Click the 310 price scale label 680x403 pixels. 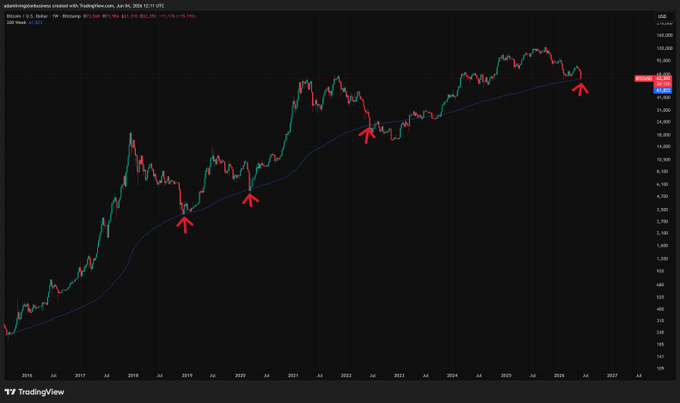660,321
